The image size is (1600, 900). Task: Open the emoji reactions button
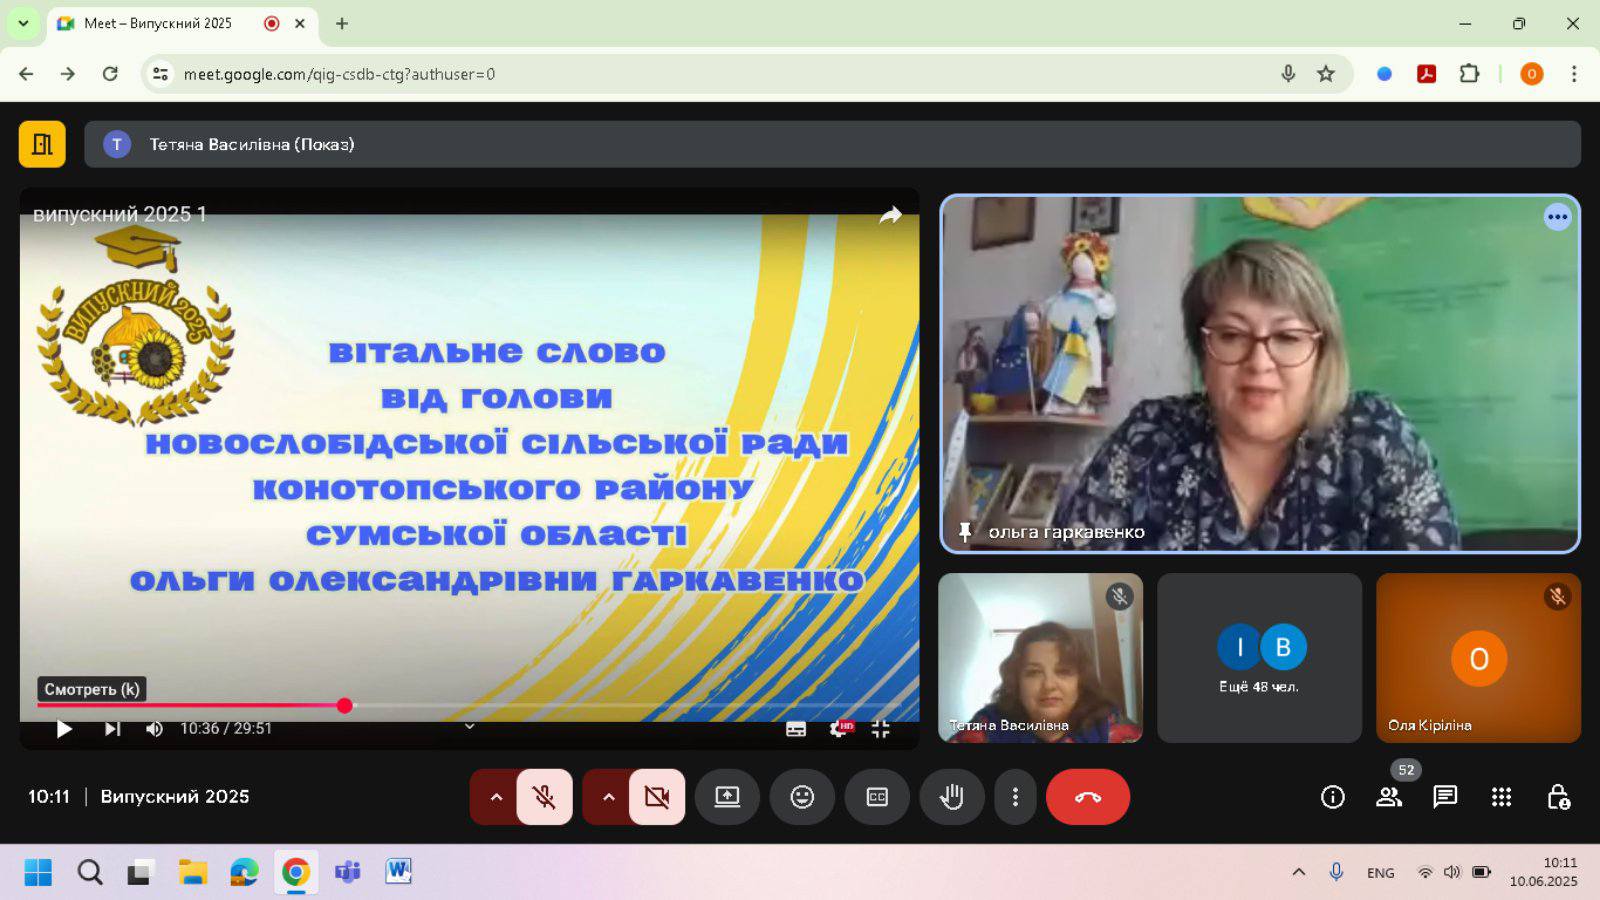click(x=802, y=797)
